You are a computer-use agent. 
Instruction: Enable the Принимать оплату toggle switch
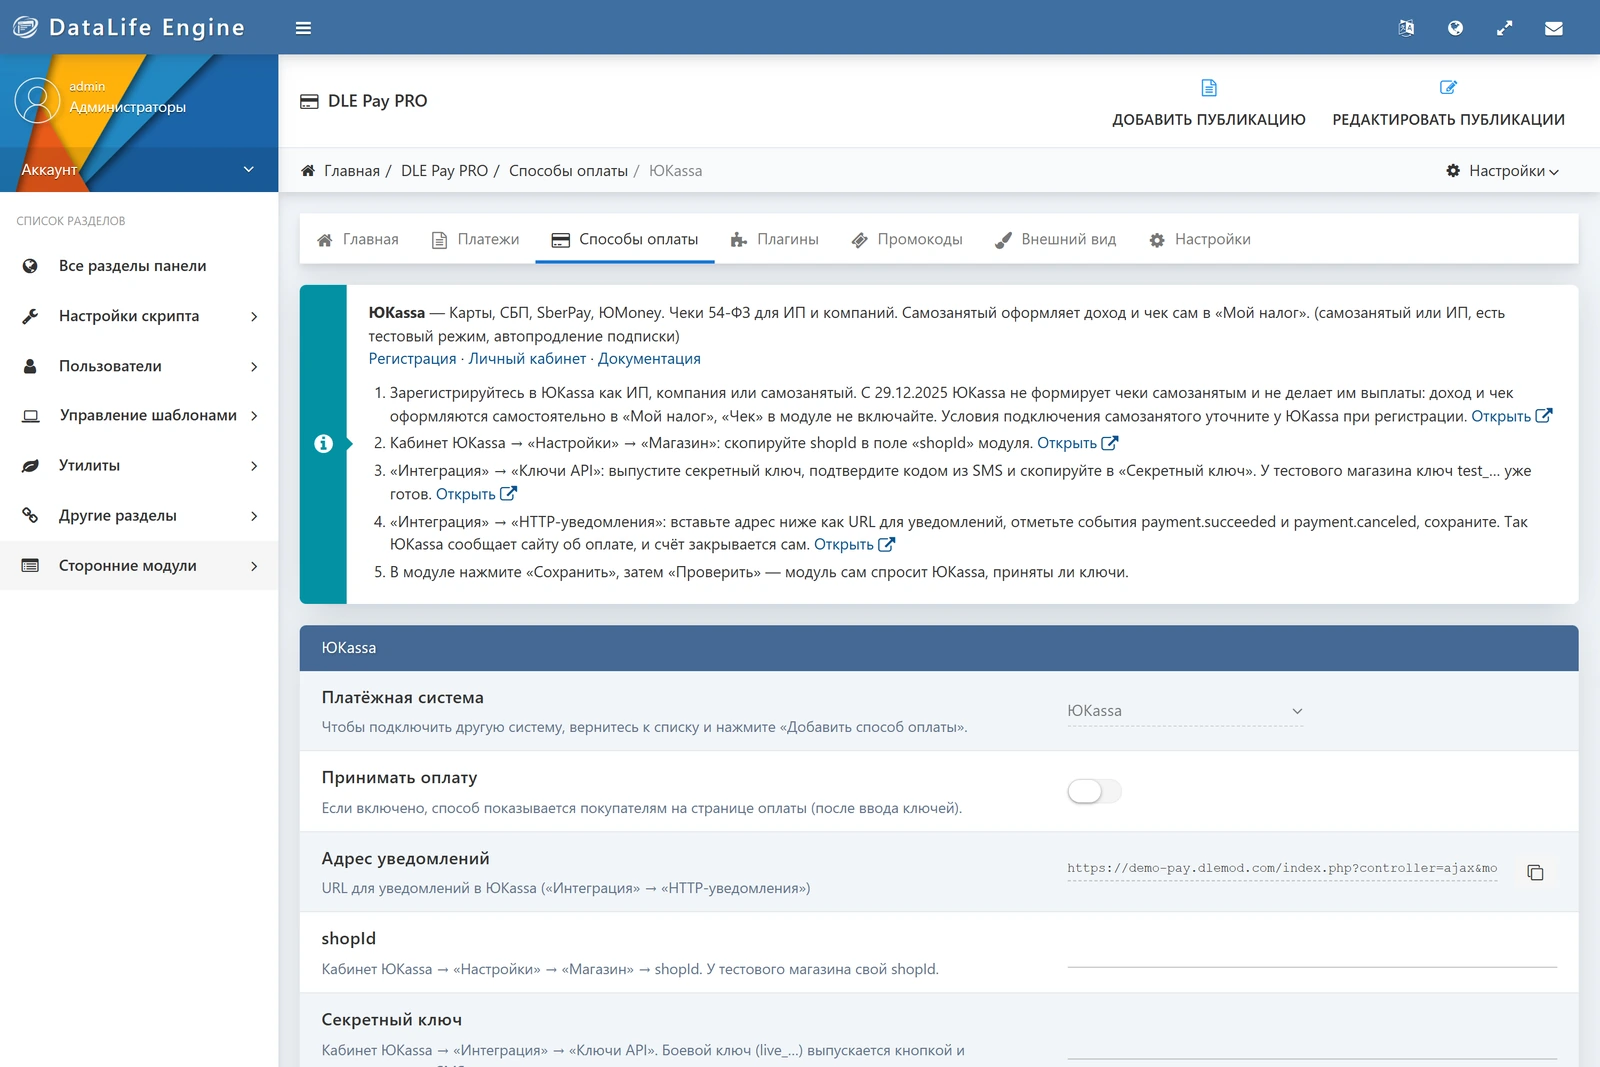click(1094, 791)
